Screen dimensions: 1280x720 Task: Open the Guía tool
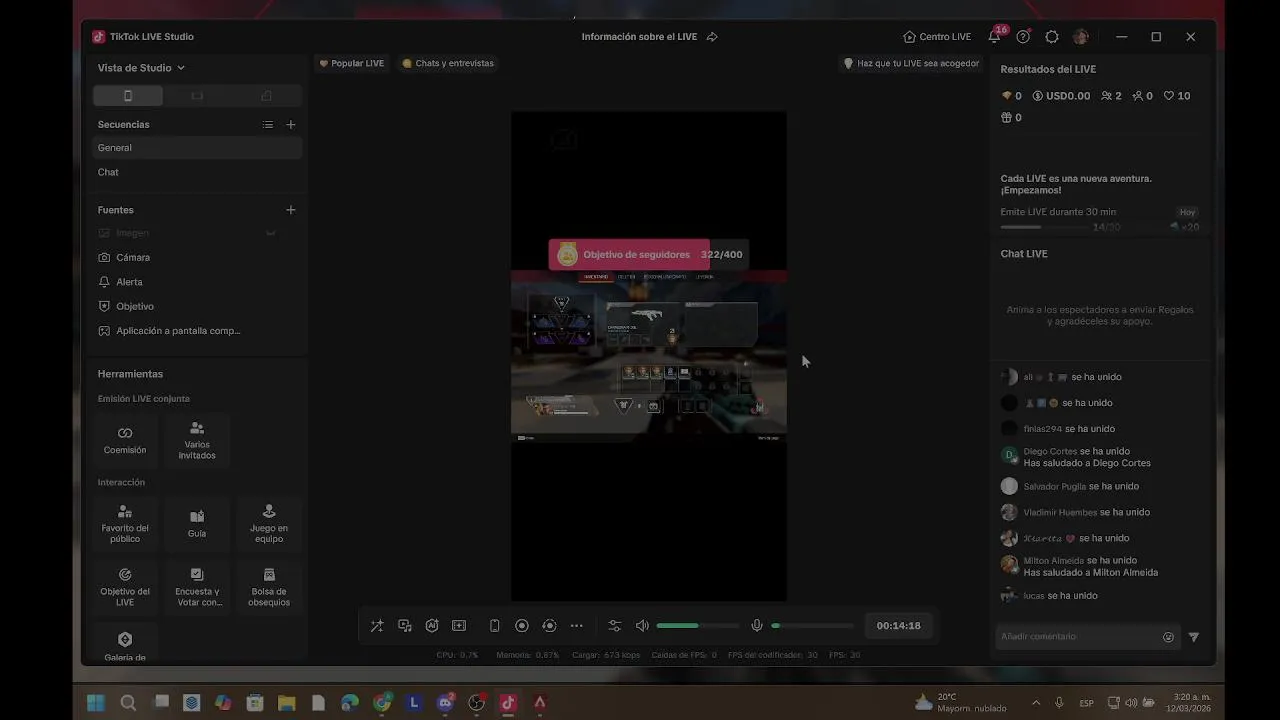point(197,524)
